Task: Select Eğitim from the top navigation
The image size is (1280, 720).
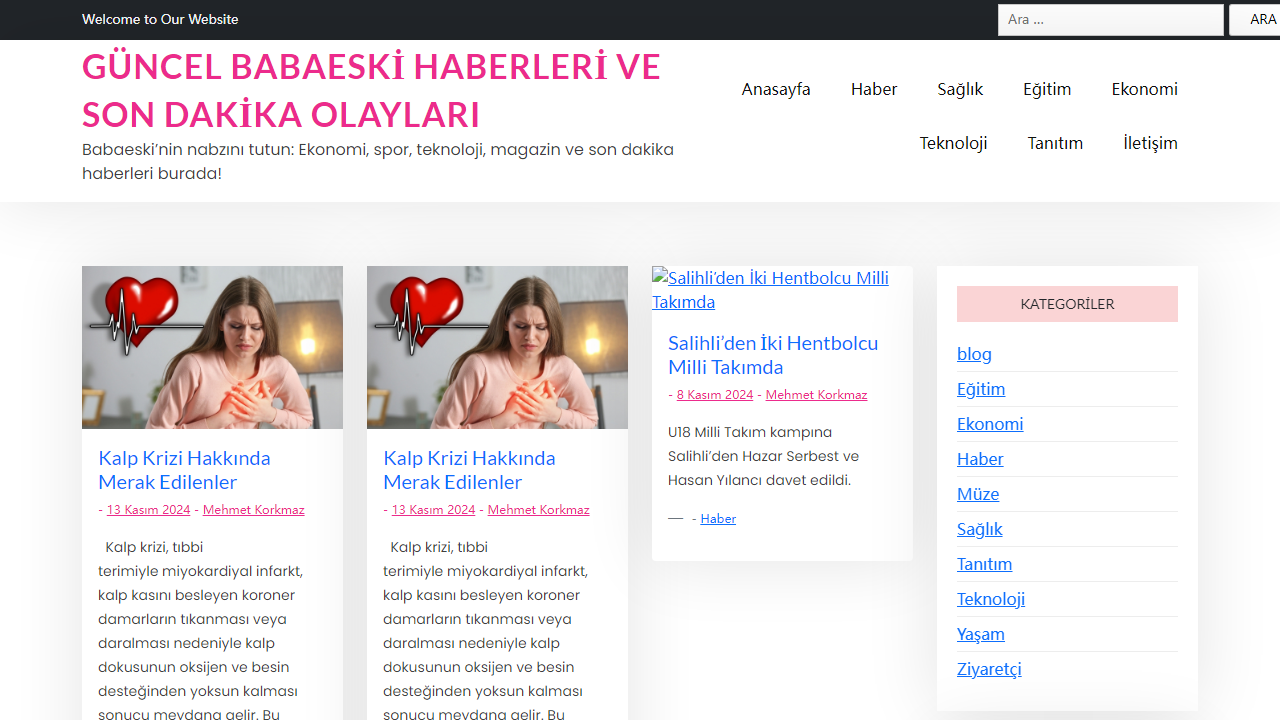Action: [1047, 89]
